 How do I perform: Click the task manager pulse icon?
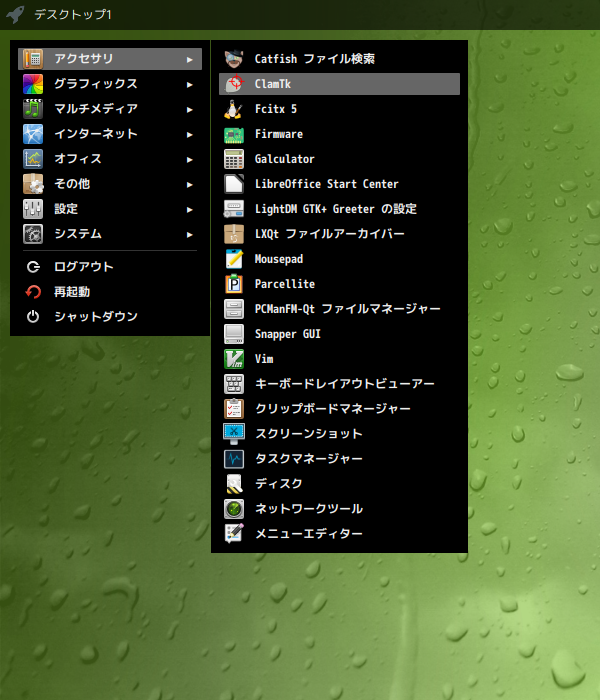click(234, 459)
